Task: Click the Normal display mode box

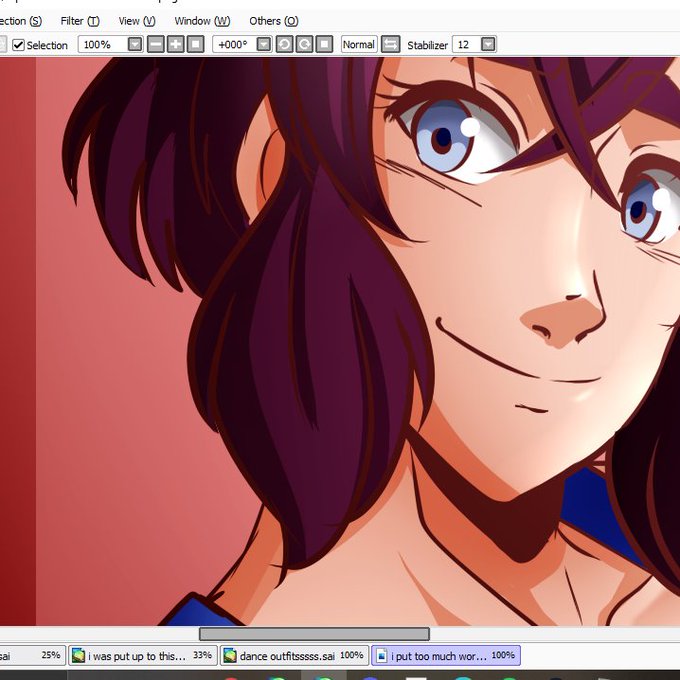Action: click(359, 44)
